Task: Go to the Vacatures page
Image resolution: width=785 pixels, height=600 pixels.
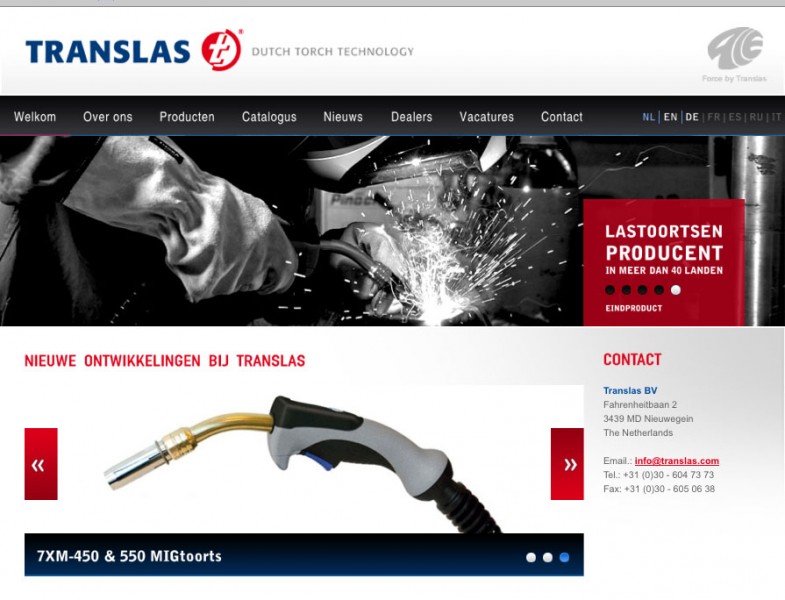Action: point(487,117)
